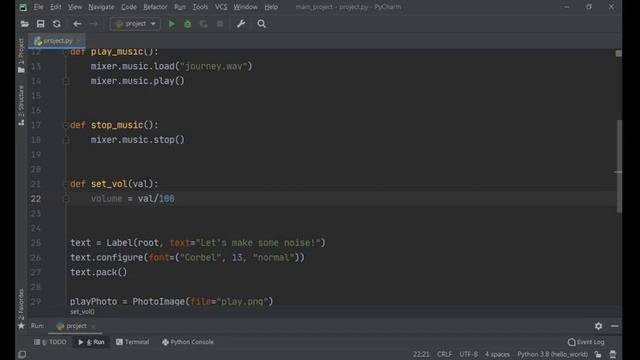640x360 pixels.
Task: Change the 4 spaces indent setting
Action: (x=497, y=354)
